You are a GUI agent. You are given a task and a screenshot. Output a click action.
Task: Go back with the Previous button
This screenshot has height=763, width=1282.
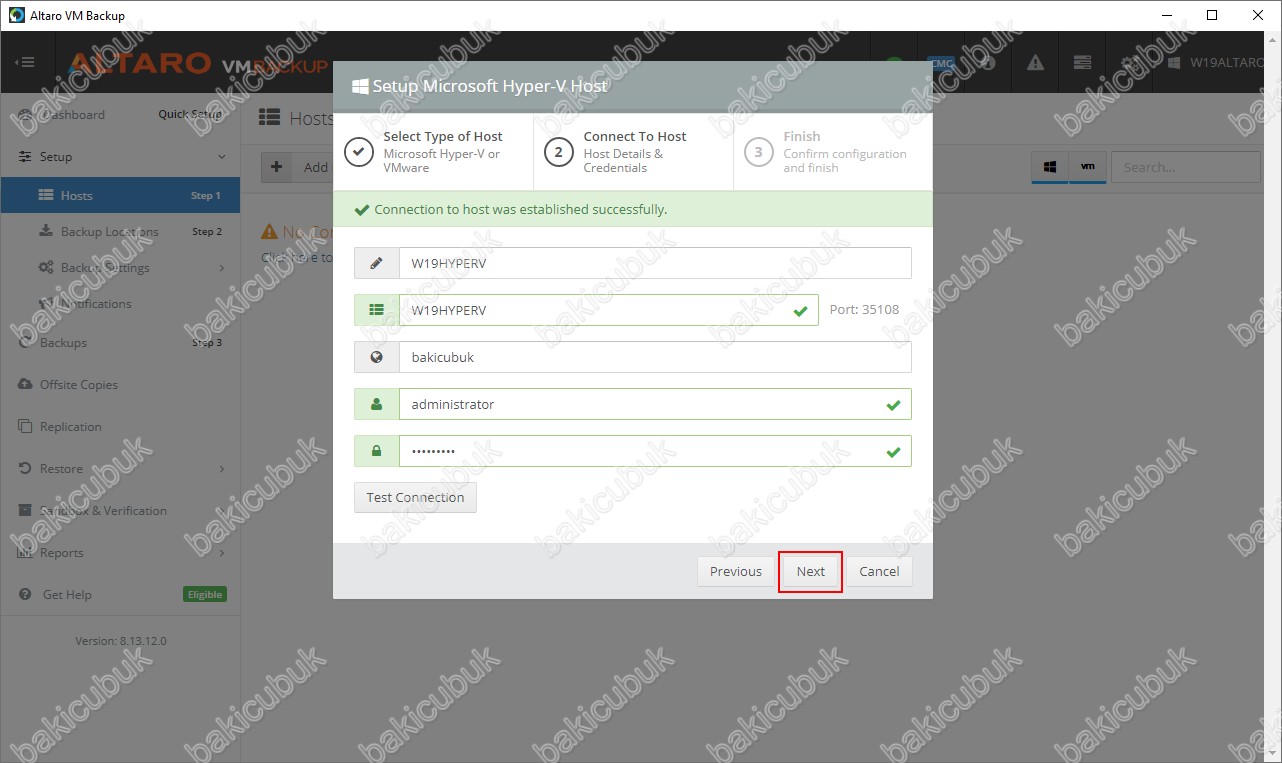(735, 571)
